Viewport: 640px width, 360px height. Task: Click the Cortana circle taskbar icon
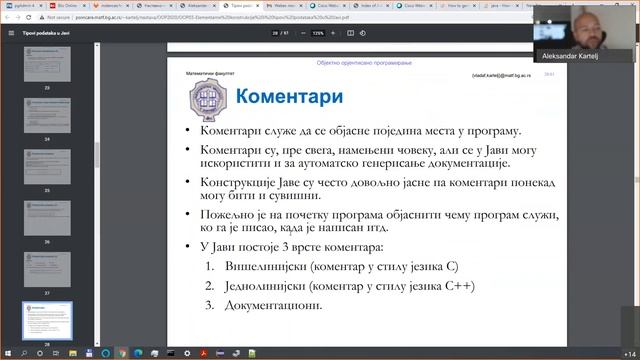[x=40, y=353]
